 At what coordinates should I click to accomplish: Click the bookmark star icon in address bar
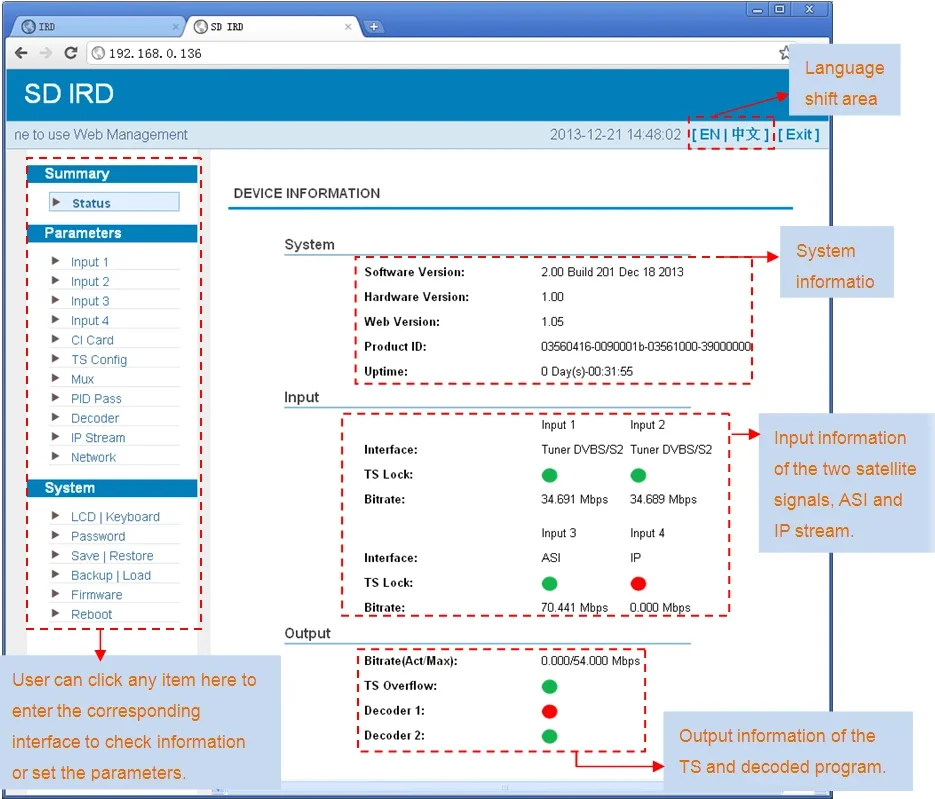[x=784, y=52]
